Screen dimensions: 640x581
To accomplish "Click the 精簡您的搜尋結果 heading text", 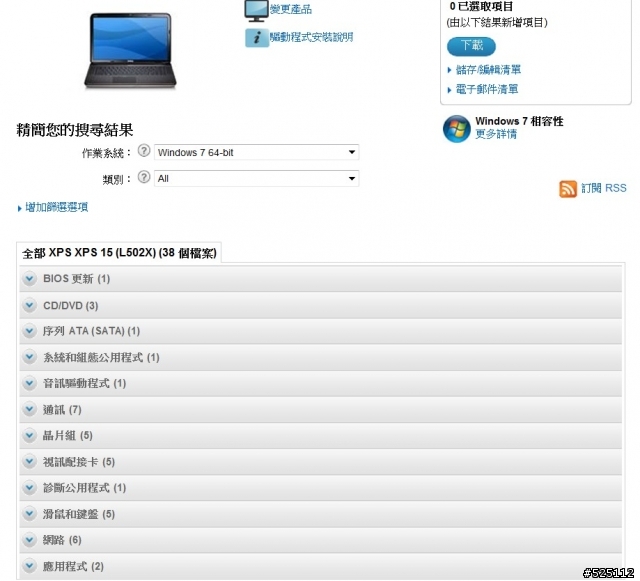I will [75, 130].
